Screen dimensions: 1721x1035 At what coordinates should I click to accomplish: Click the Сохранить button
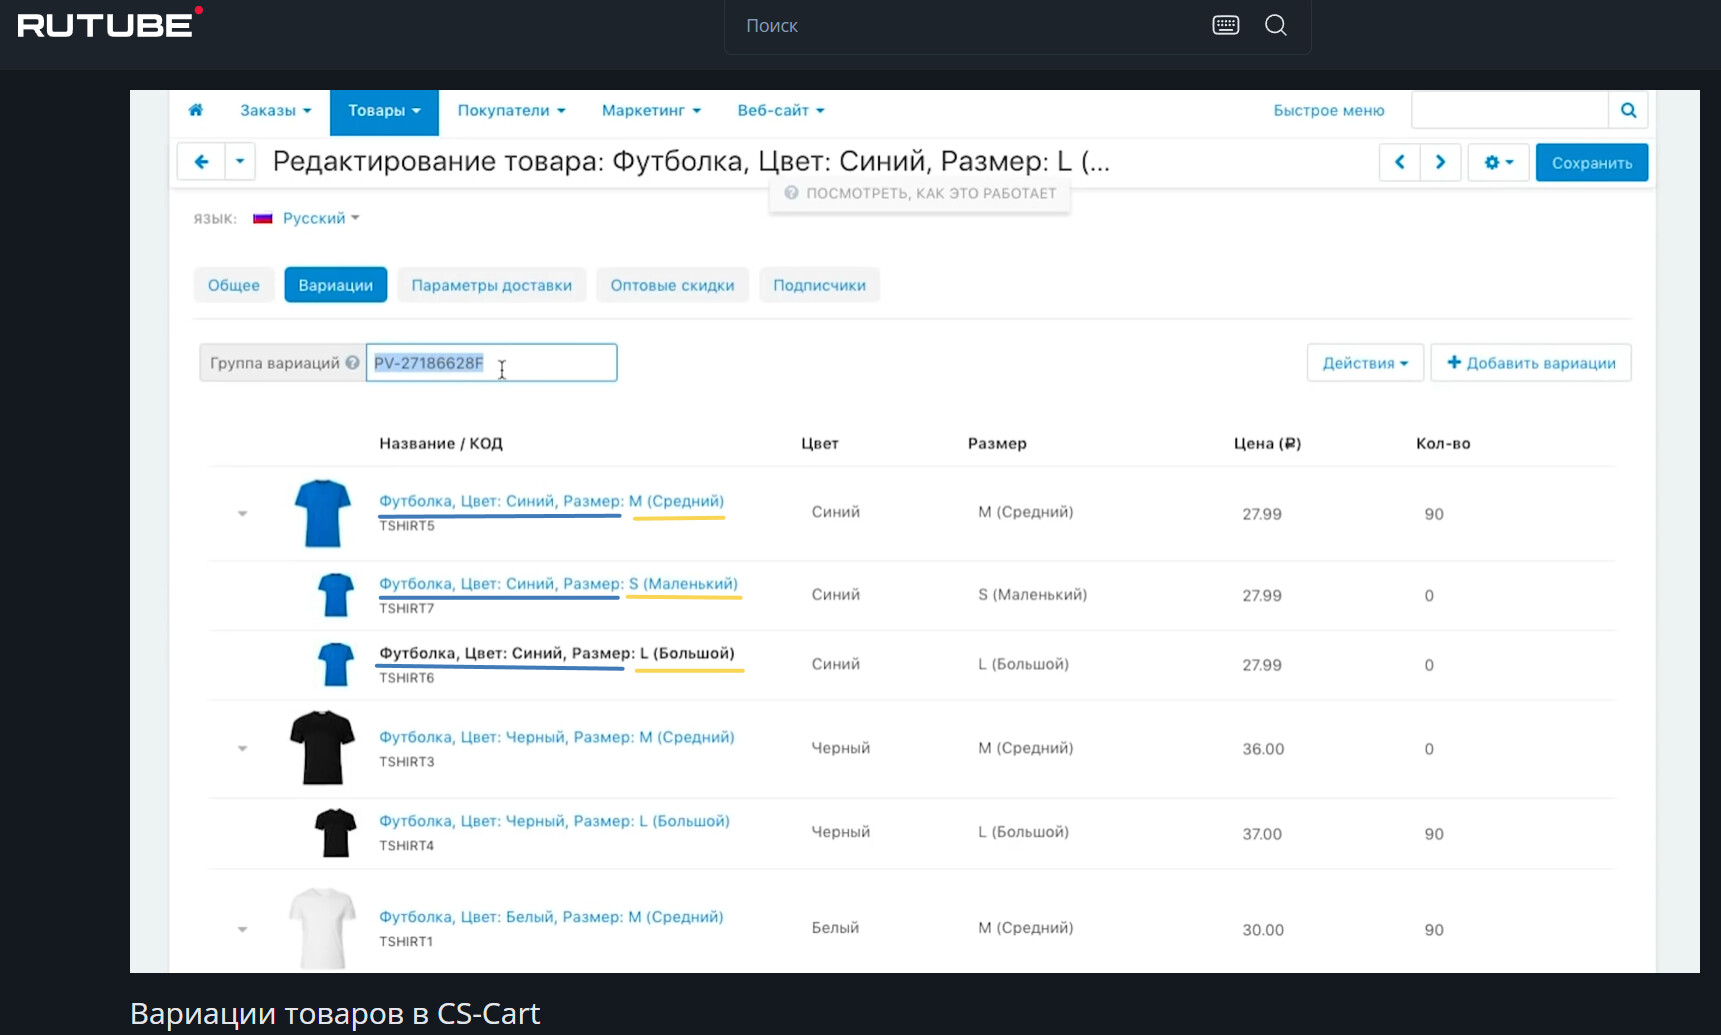click(x=1591, y=162)
